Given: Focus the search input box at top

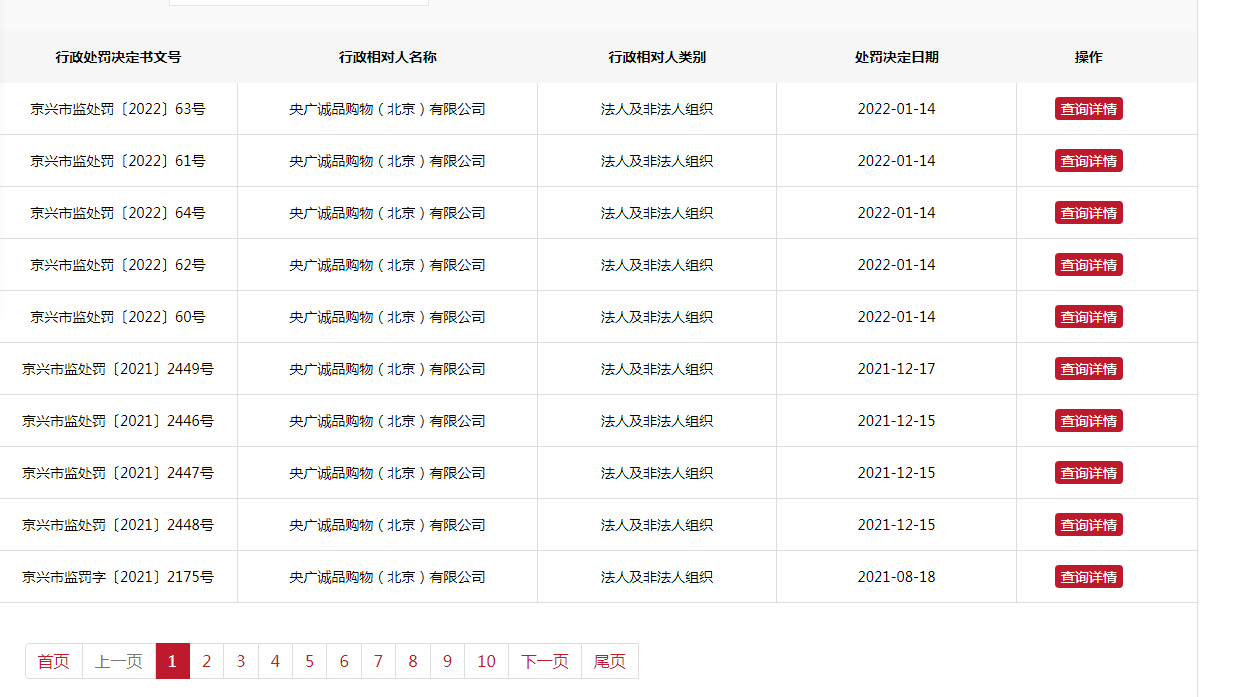Looking at the screenshot, I should coord(299,2).
